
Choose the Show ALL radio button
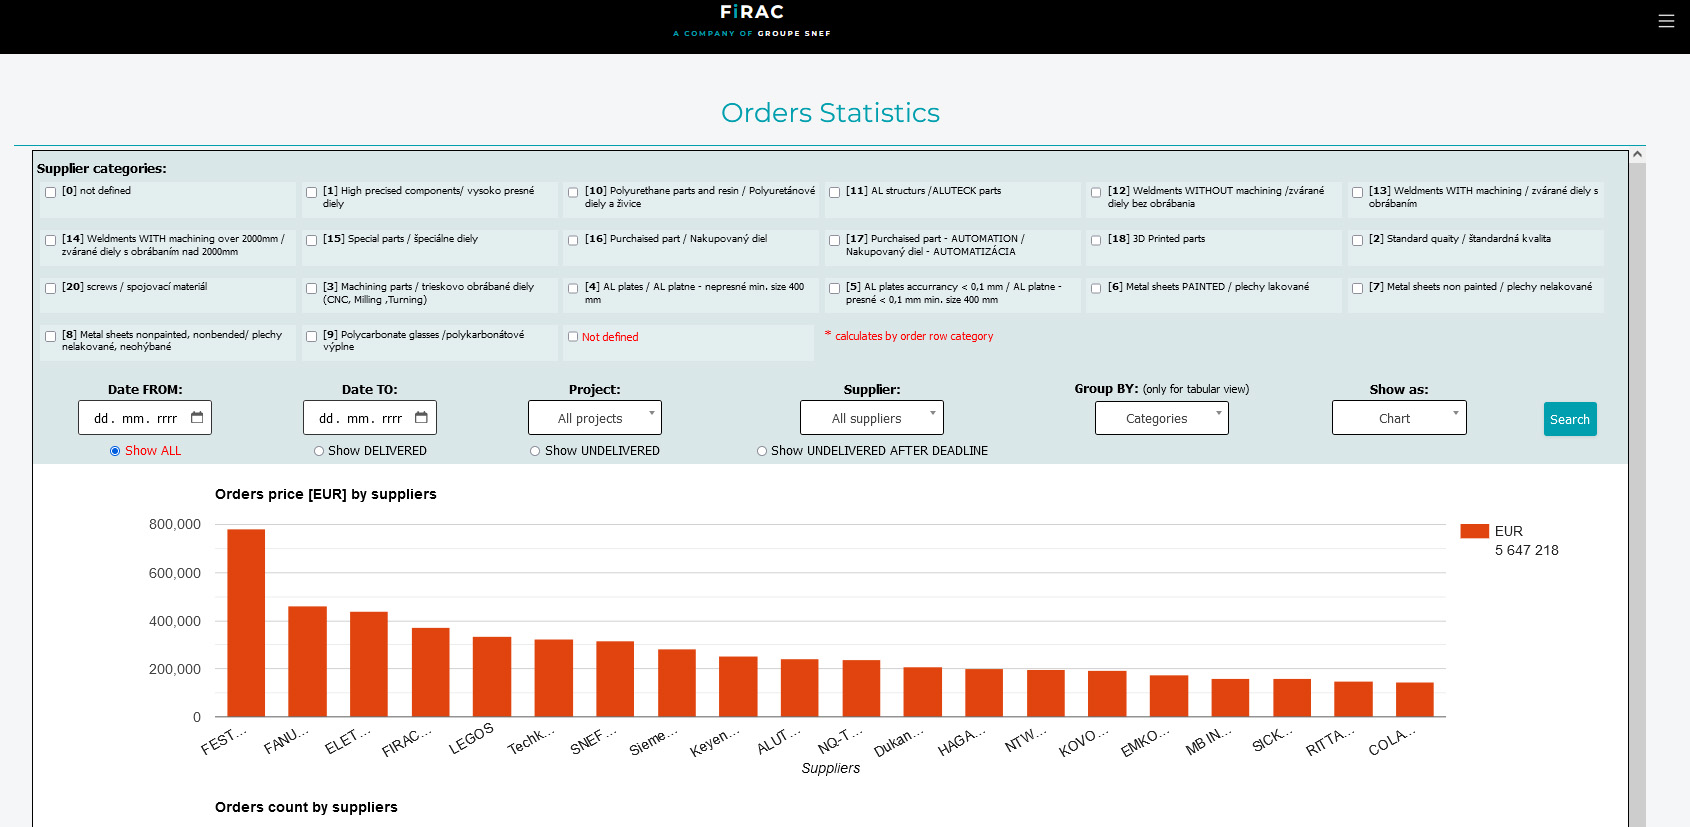(115, 451)
